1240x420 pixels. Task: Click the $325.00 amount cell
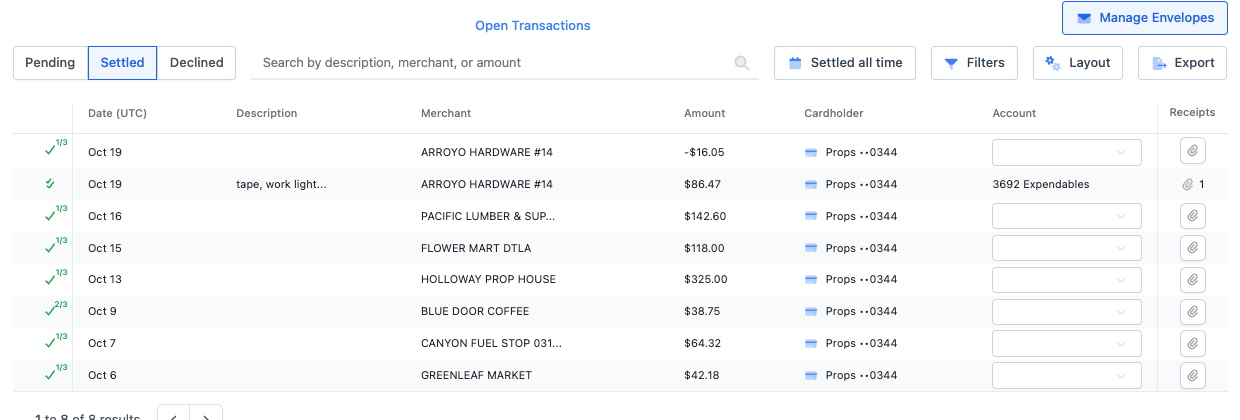pyautogui.click(x=706, y=279)
